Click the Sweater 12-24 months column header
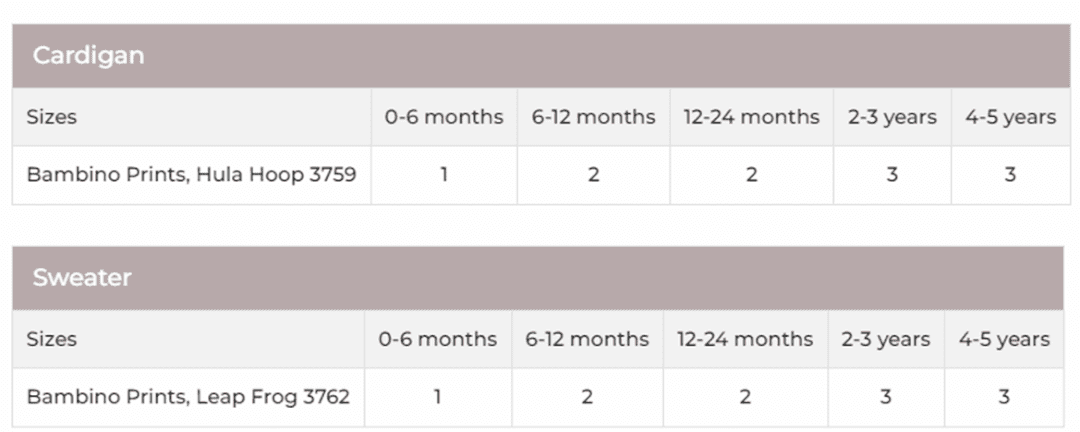 point(745,339)
